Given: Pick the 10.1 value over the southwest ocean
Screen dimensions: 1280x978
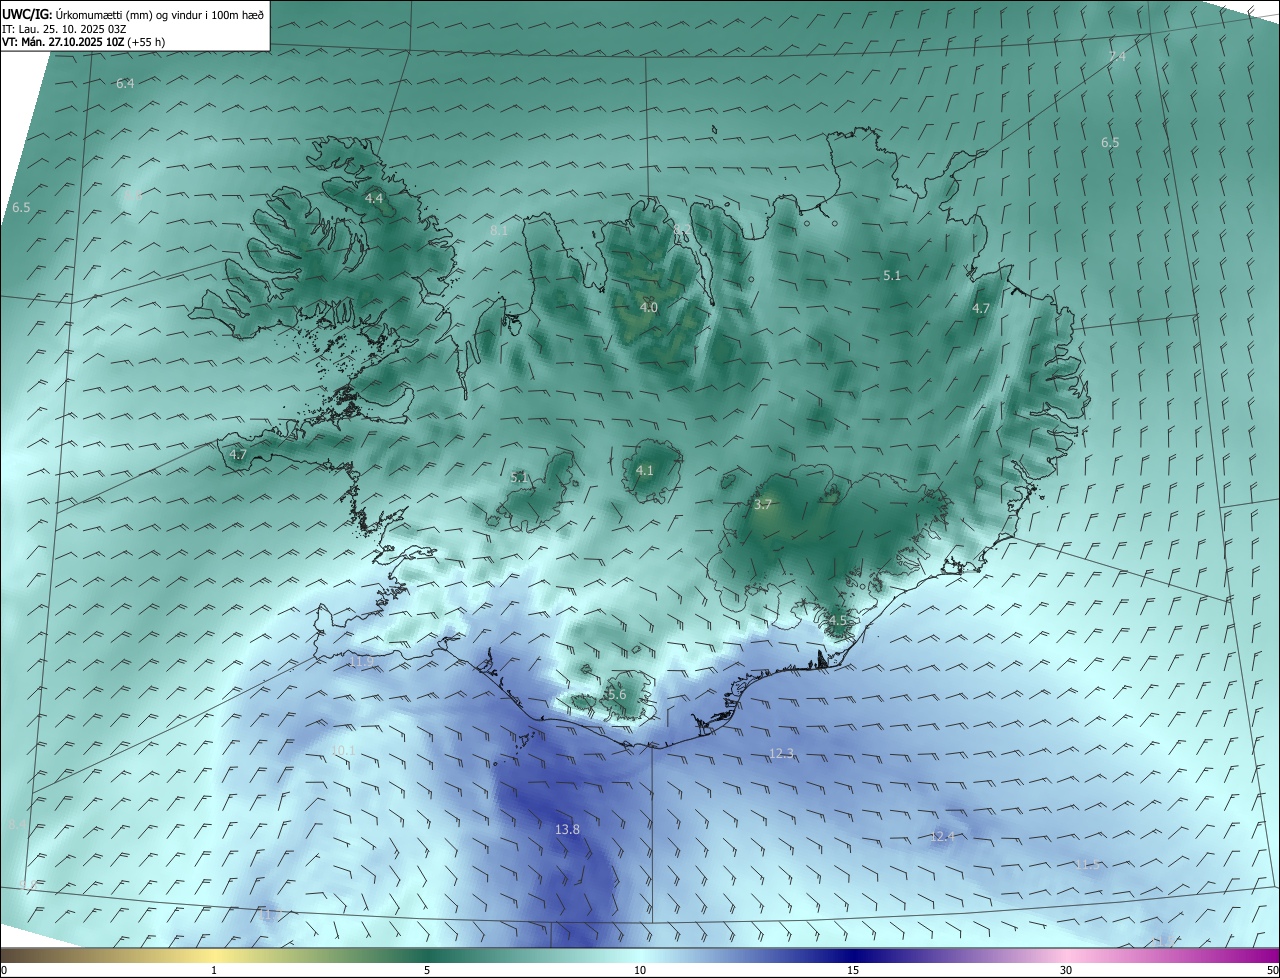Looking at the screenshot, I should pyautogui.click(x=343, y=750).
